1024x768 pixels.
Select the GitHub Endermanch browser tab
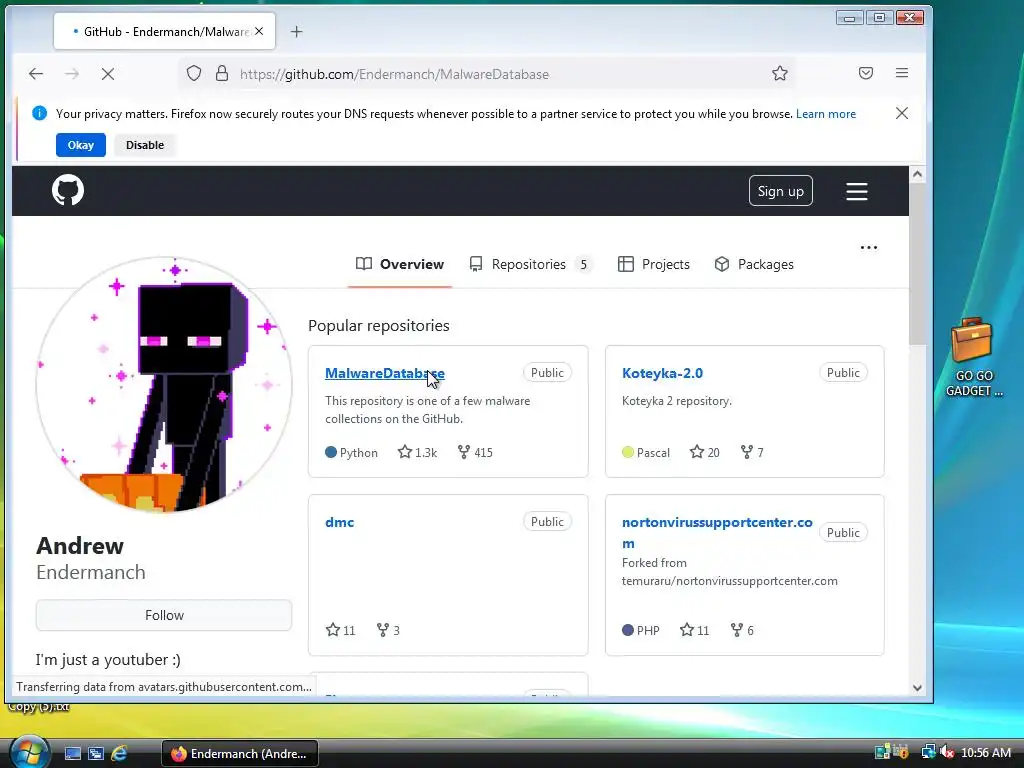(x=164, y=31)
